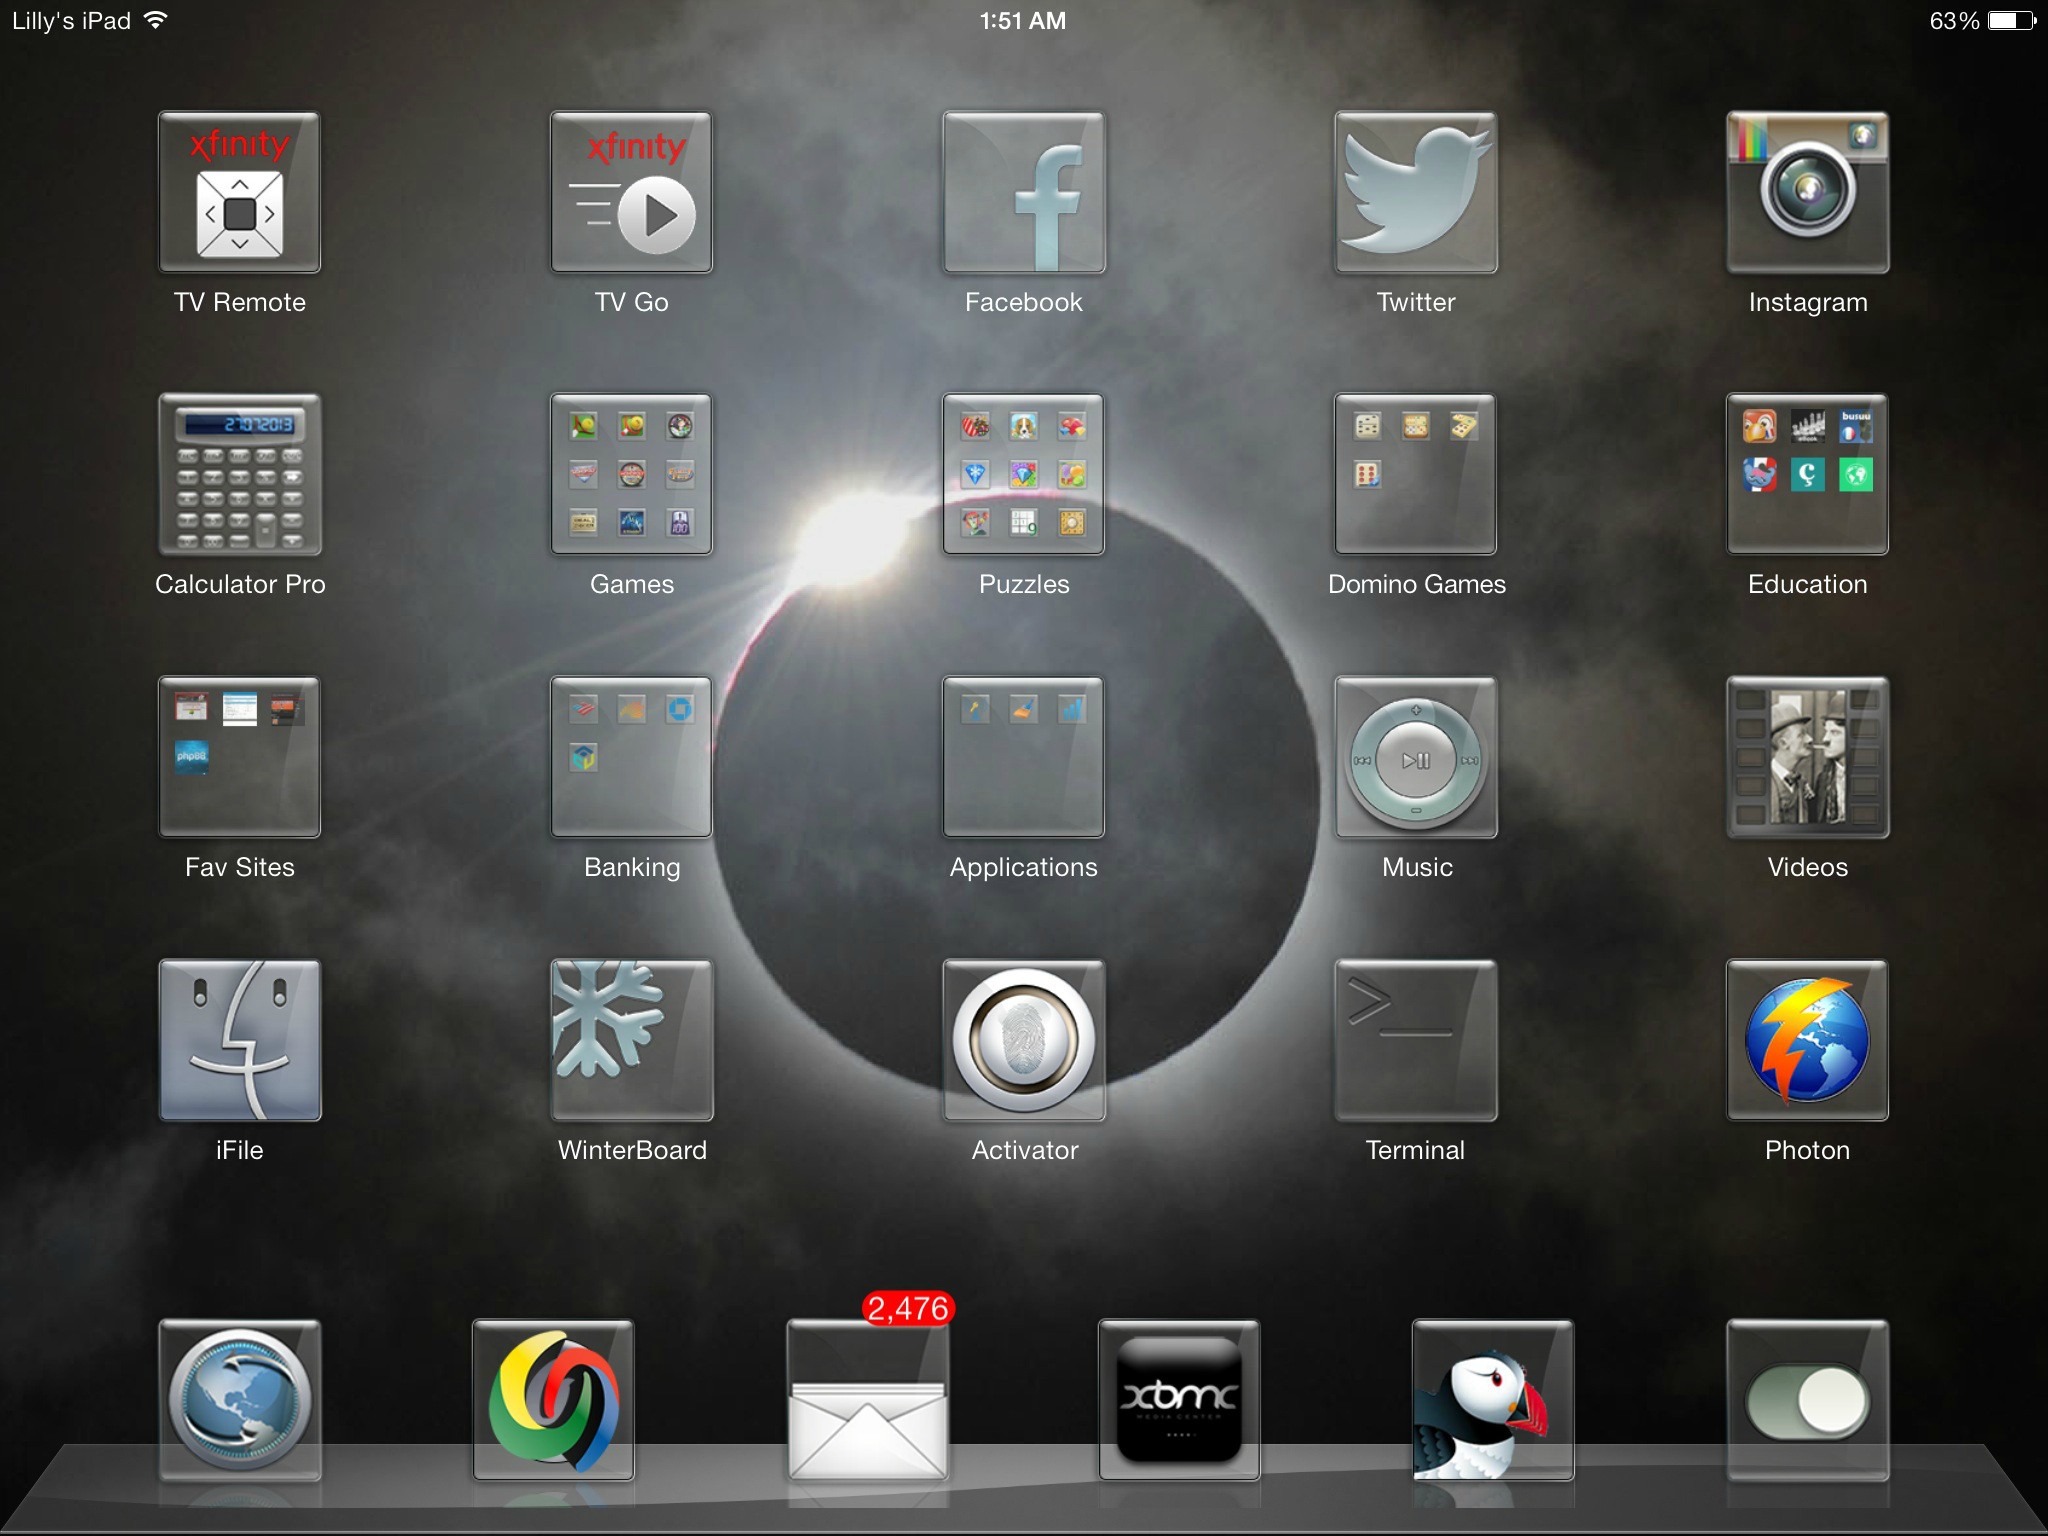Open the WinterBoard snowflake app

click(632, 1040)
